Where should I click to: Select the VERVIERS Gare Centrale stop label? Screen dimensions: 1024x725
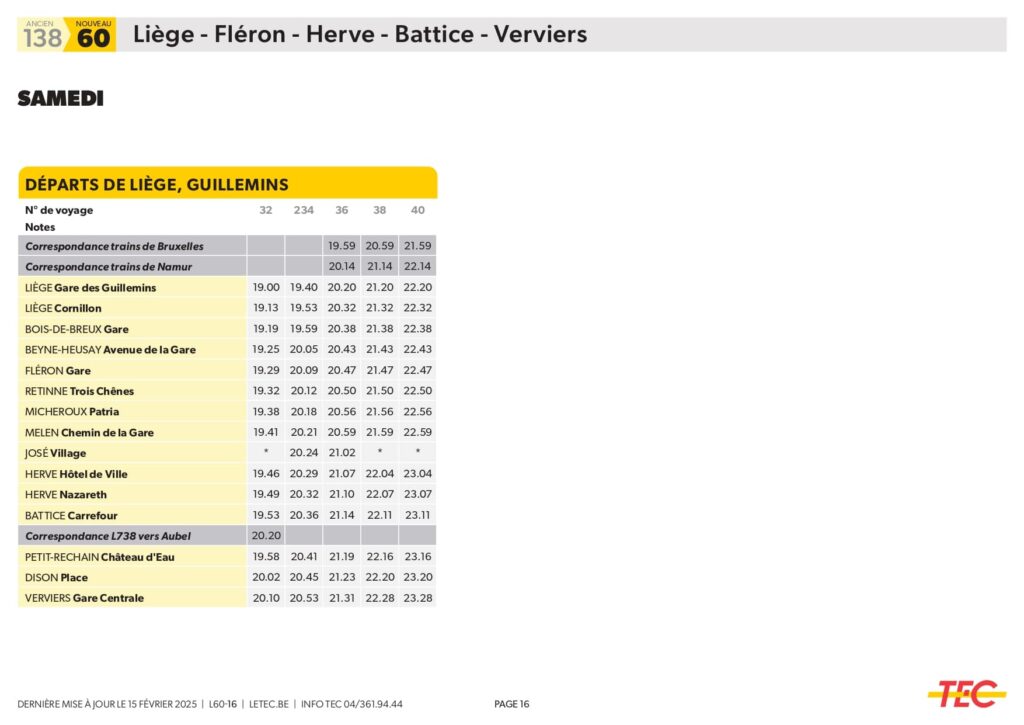coord(85,598)
